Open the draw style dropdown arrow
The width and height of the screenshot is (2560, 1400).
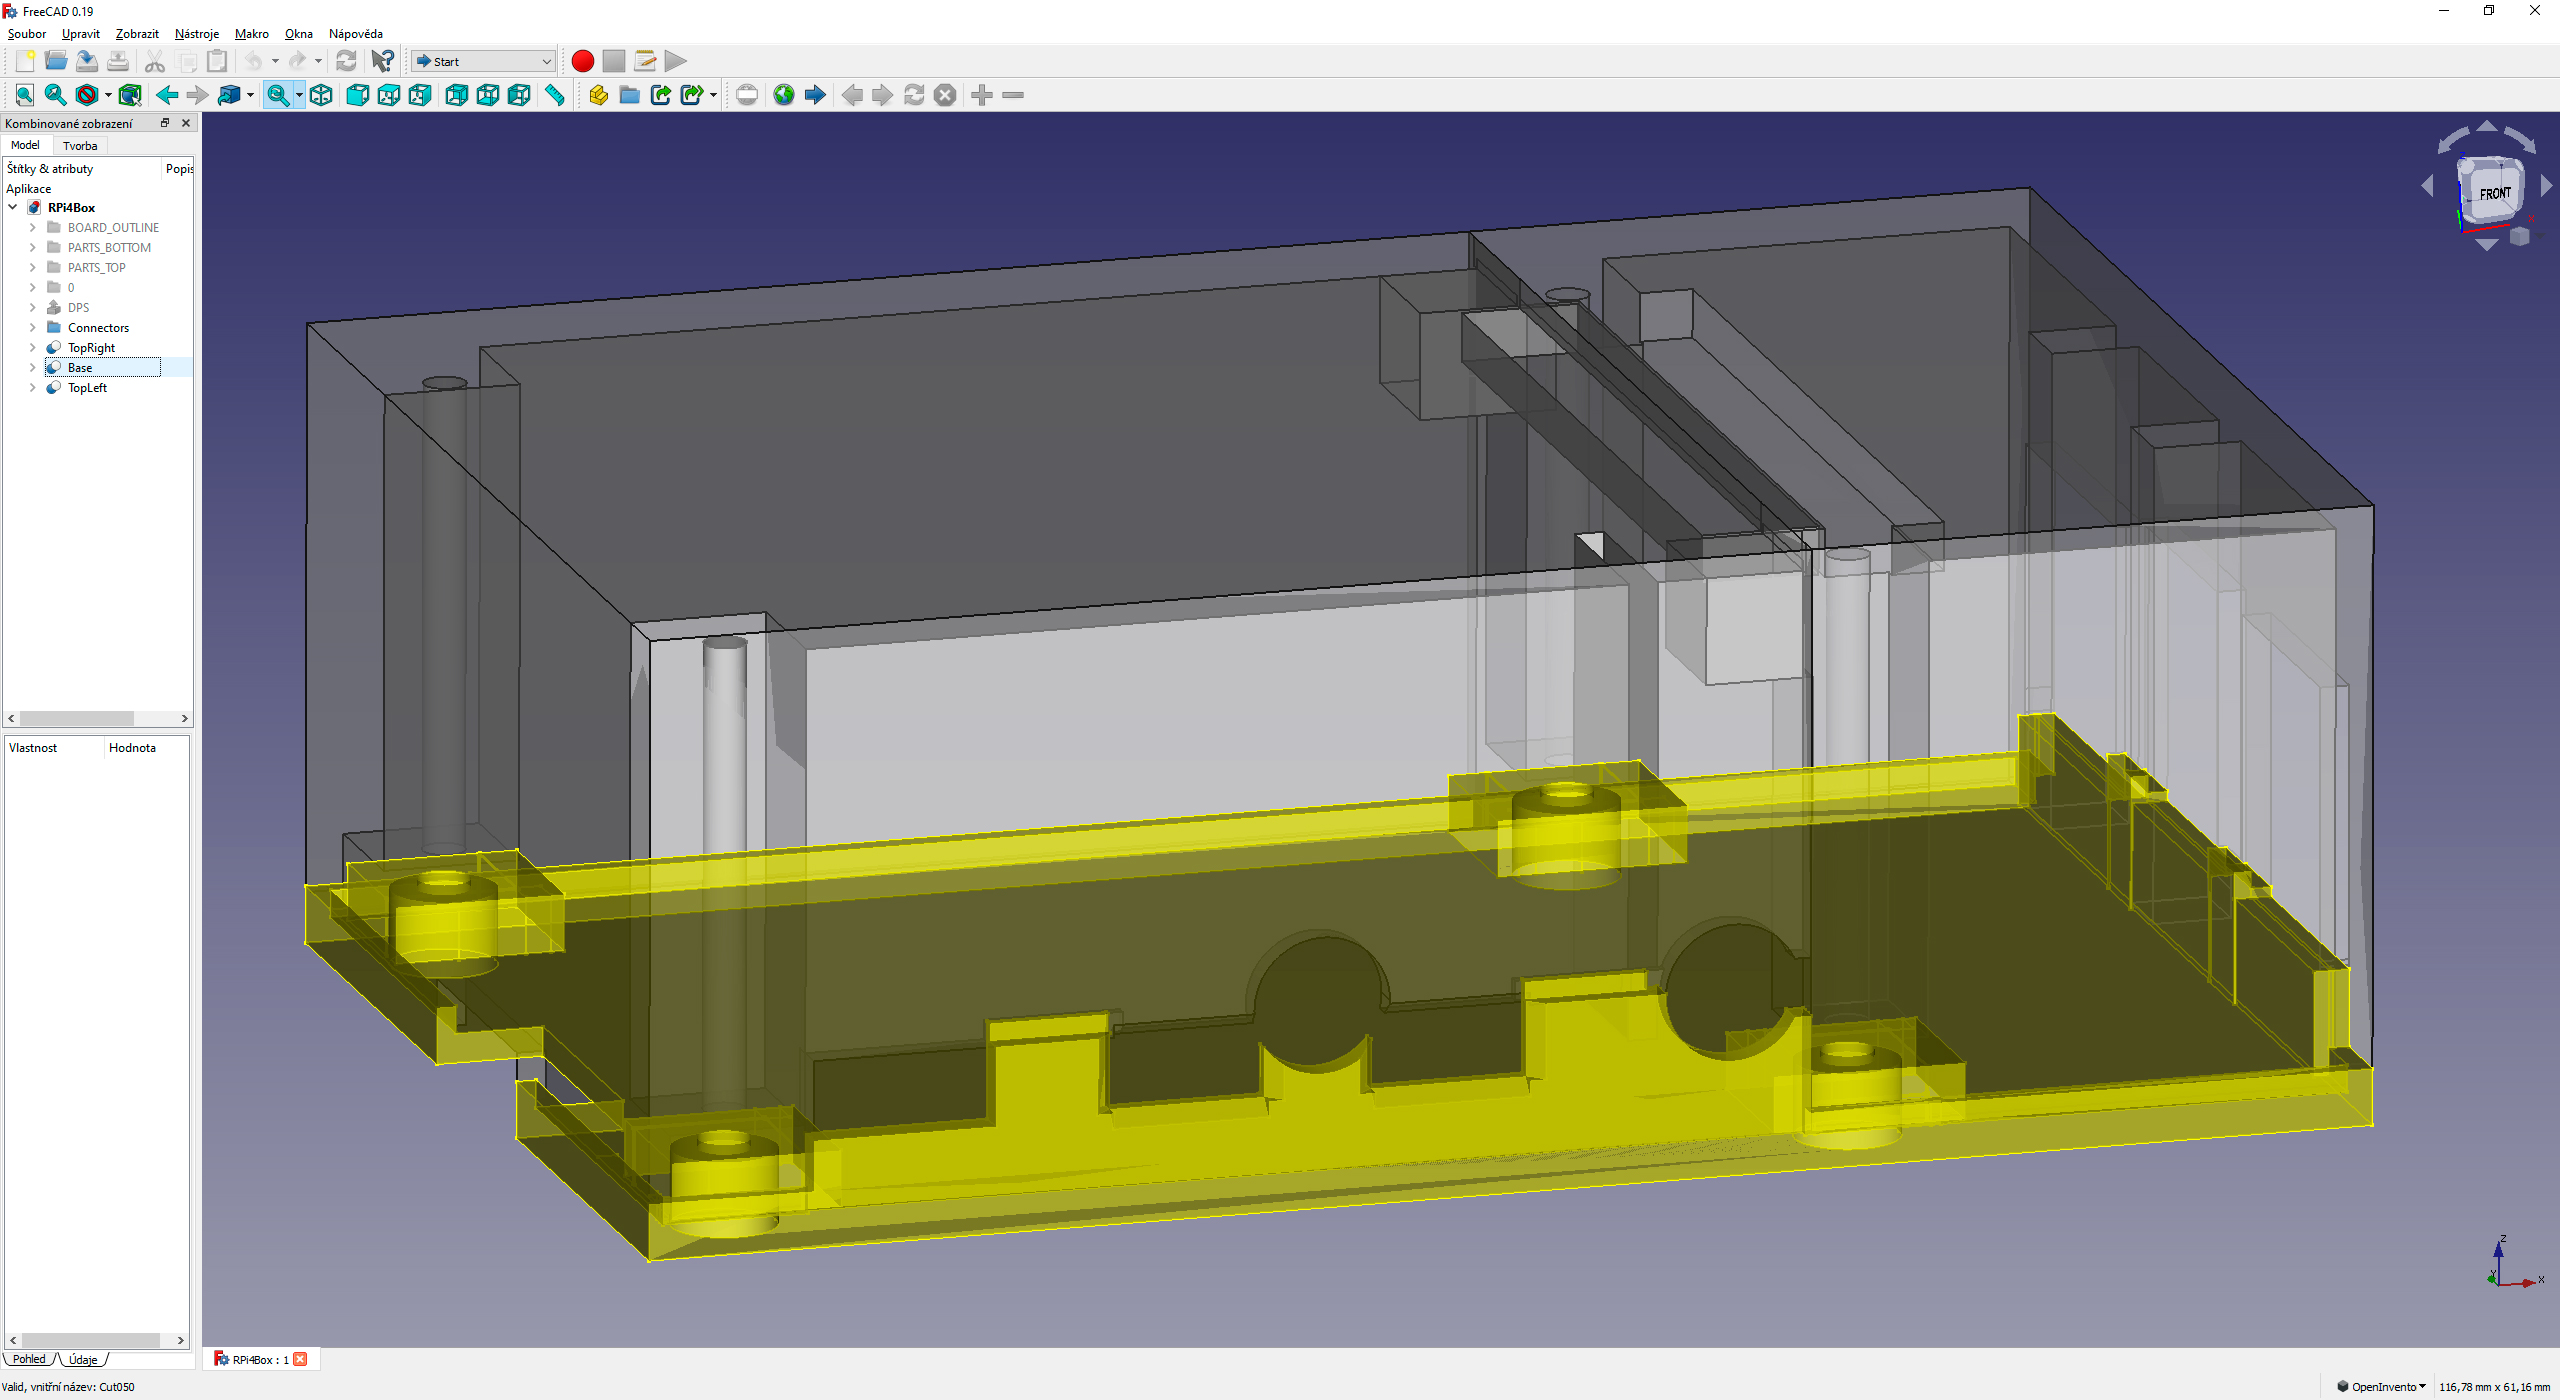click(x=108, y=95)
